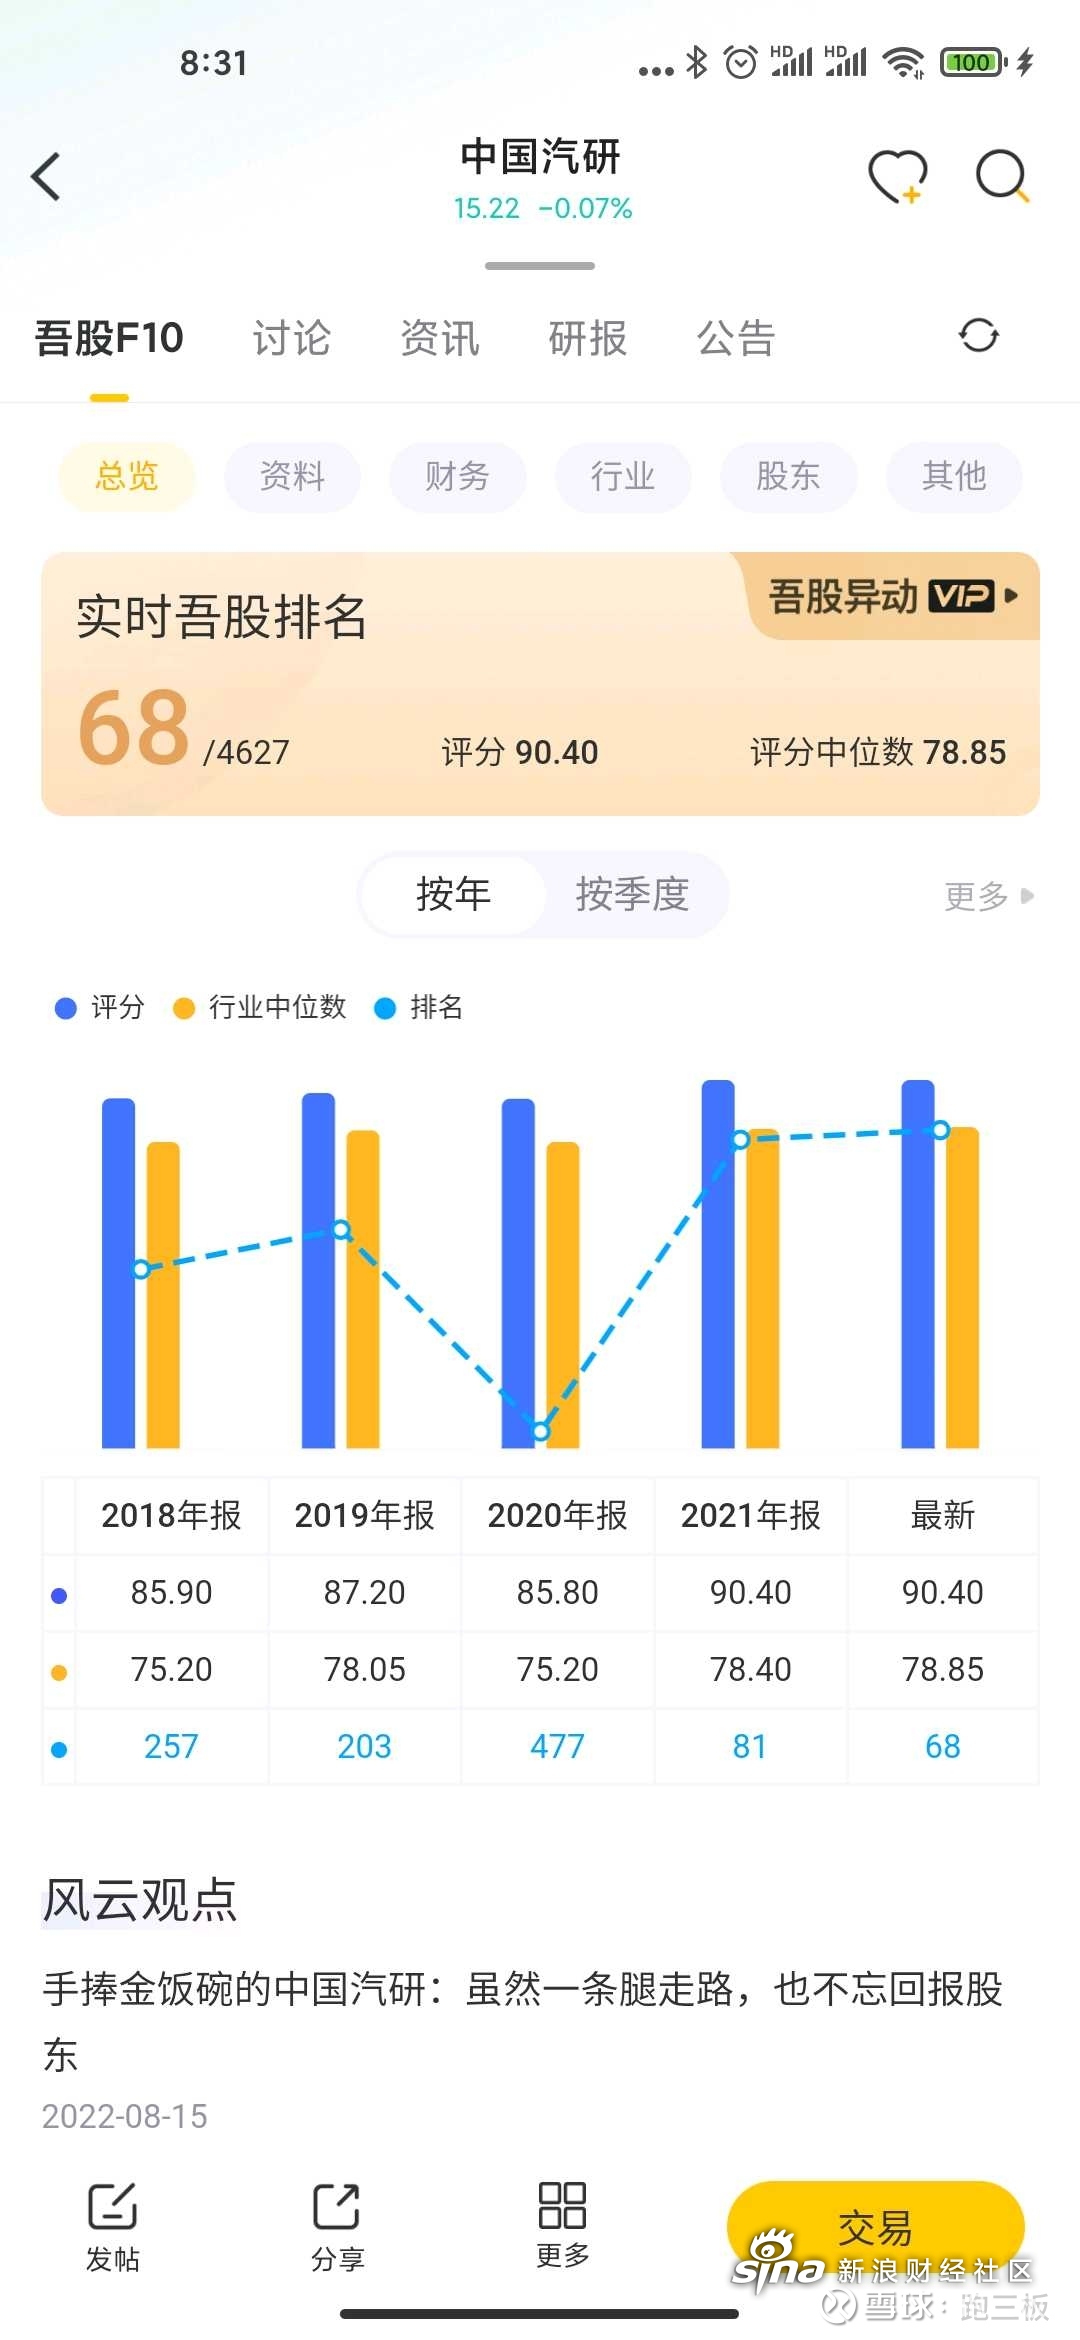Screen dimensions: 1080x2340
Task: Tap median value 78.05
Action: (364, 1670)
